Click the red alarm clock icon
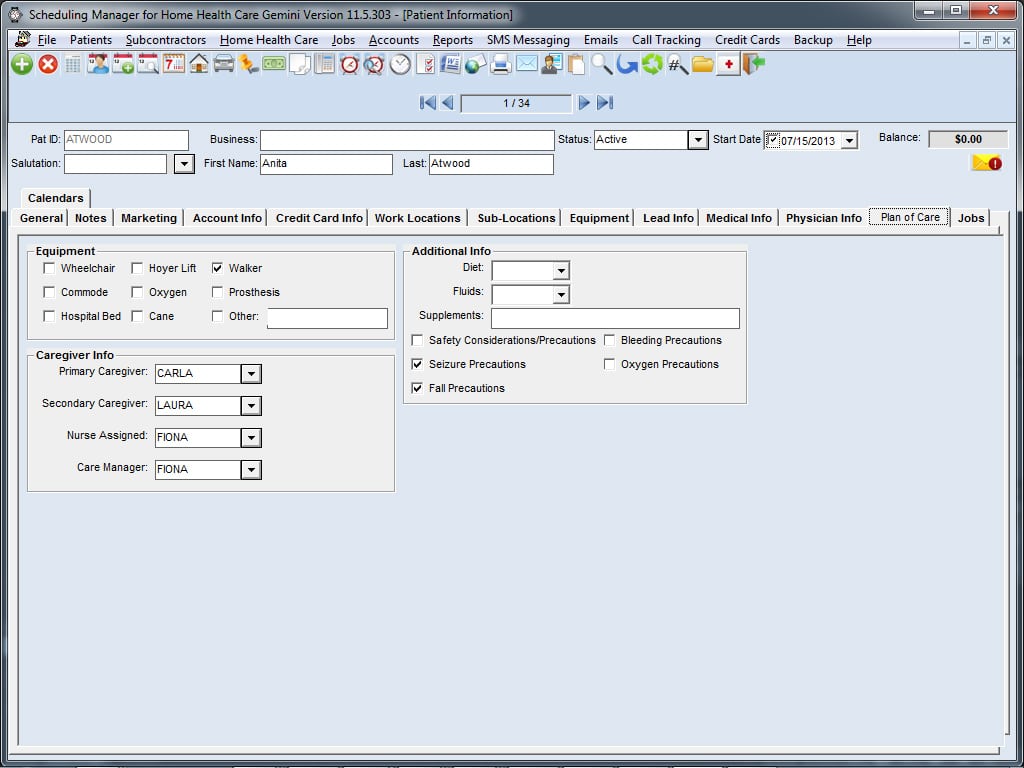This screenshot has width=1024, height=768. (x=349, y=64)
